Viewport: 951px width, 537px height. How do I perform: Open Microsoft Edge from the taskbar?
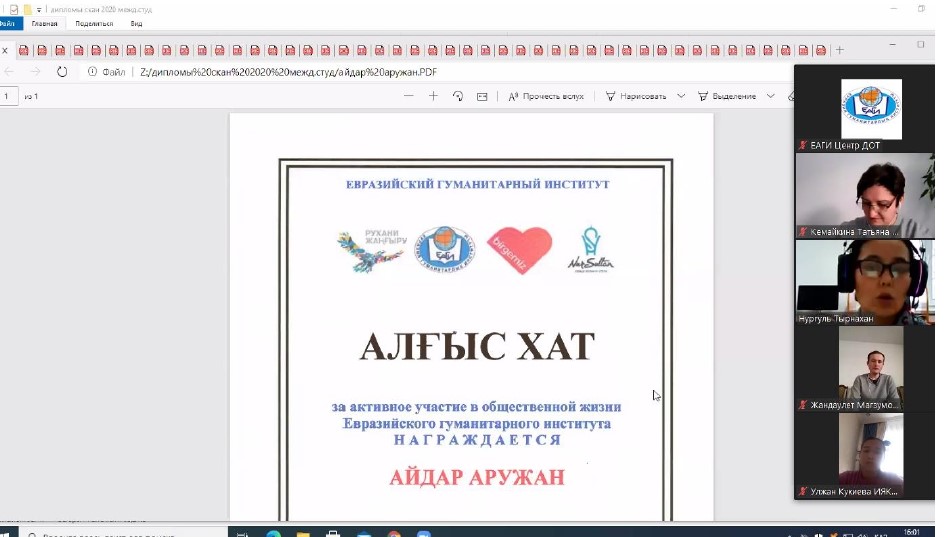(x=274, y=533)
